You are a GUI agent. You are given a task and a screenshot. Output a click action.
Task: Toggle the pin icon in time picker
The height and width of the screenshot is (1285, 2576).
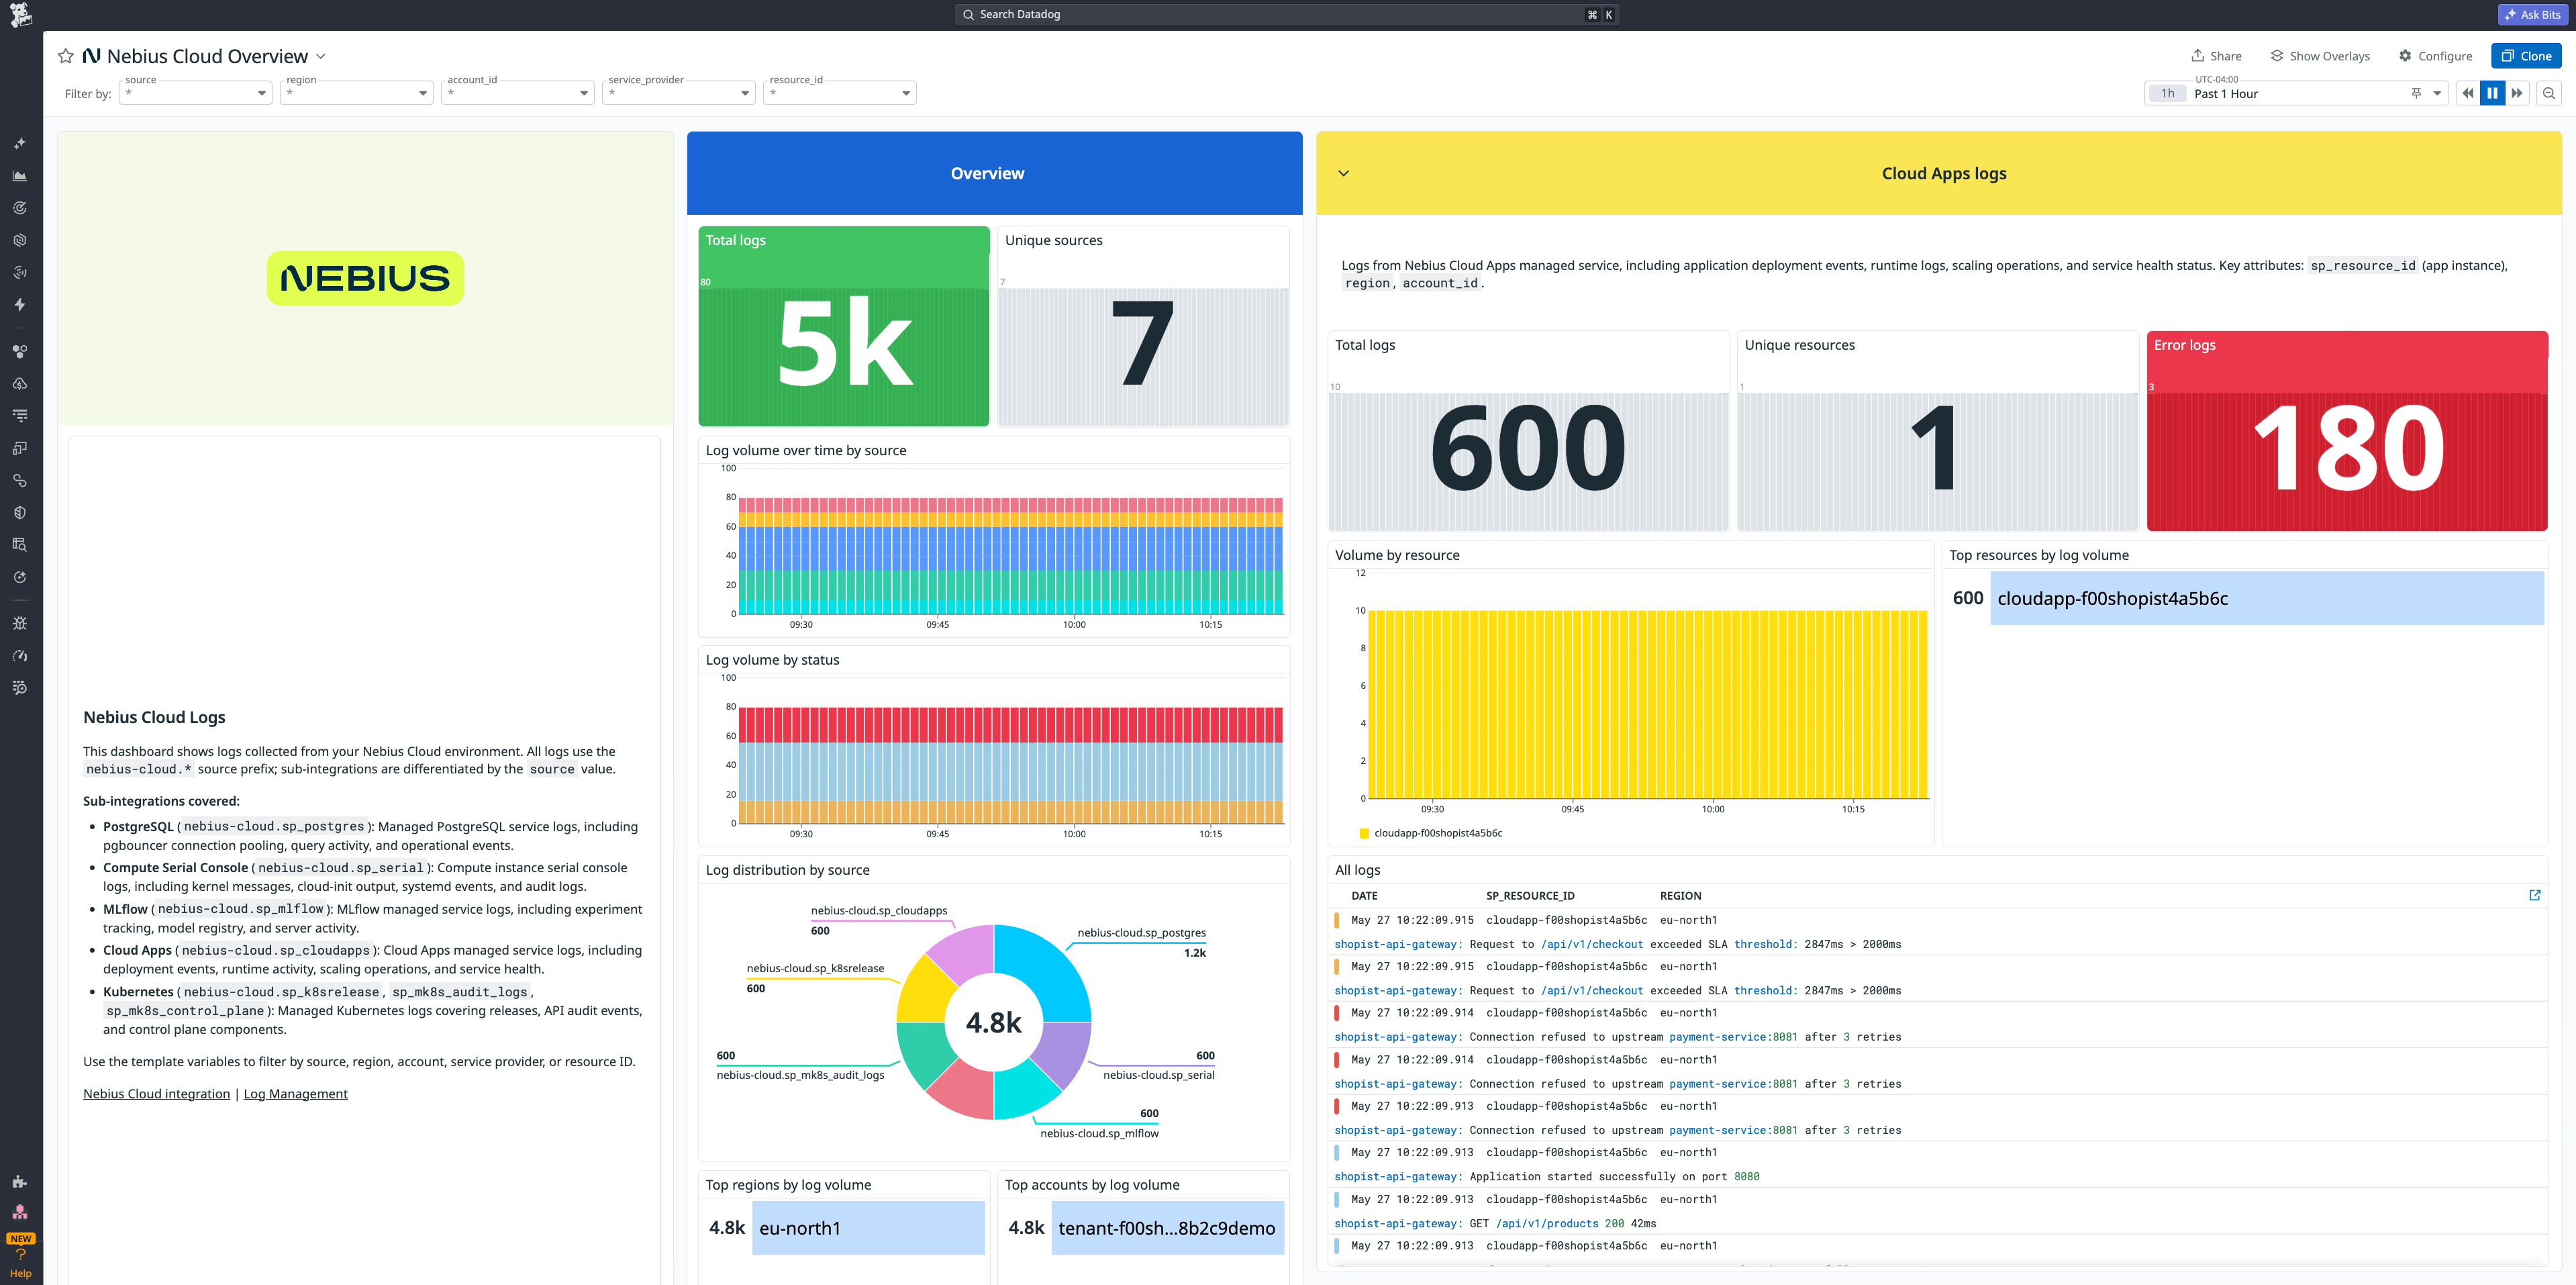point(2416,93)
